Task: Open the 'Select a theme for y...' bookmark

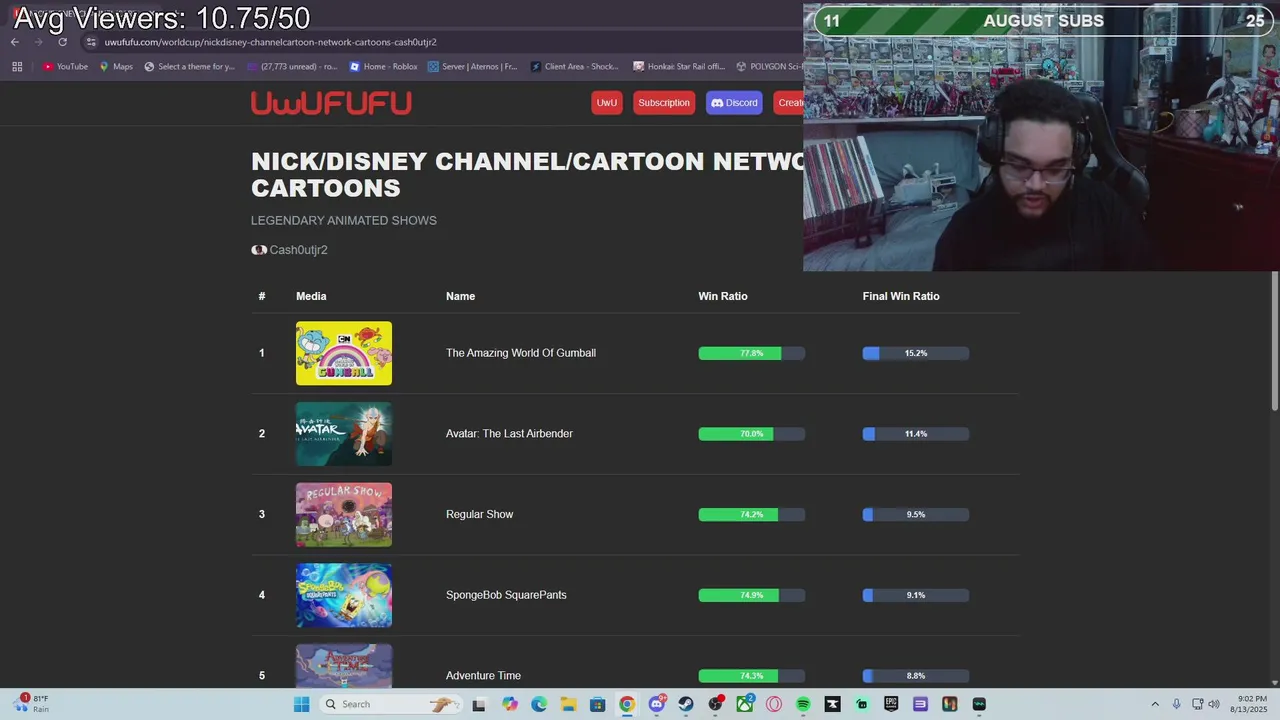Action: 190,67
